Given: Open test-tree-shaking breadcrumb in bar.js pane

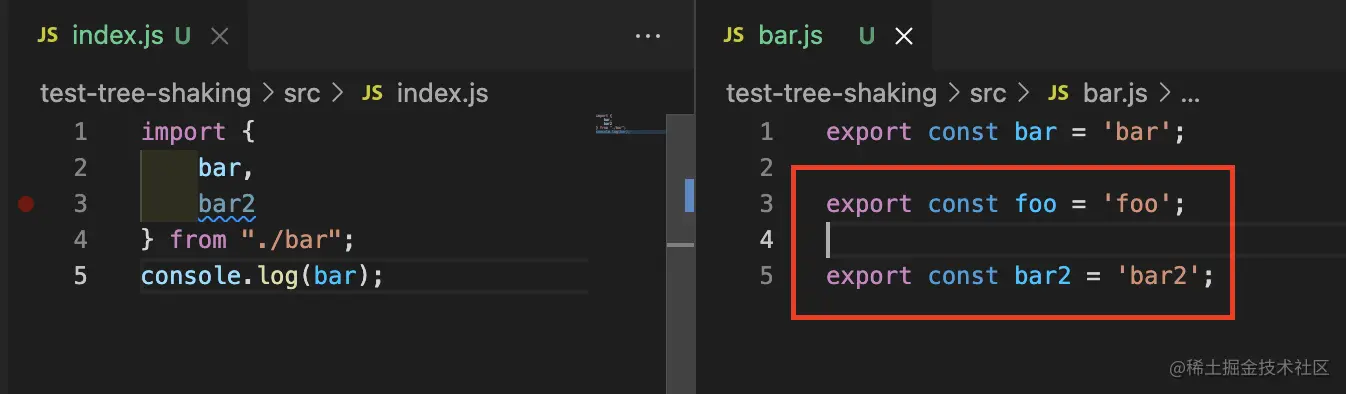Looking at the screenshot, I should (831, 93).
